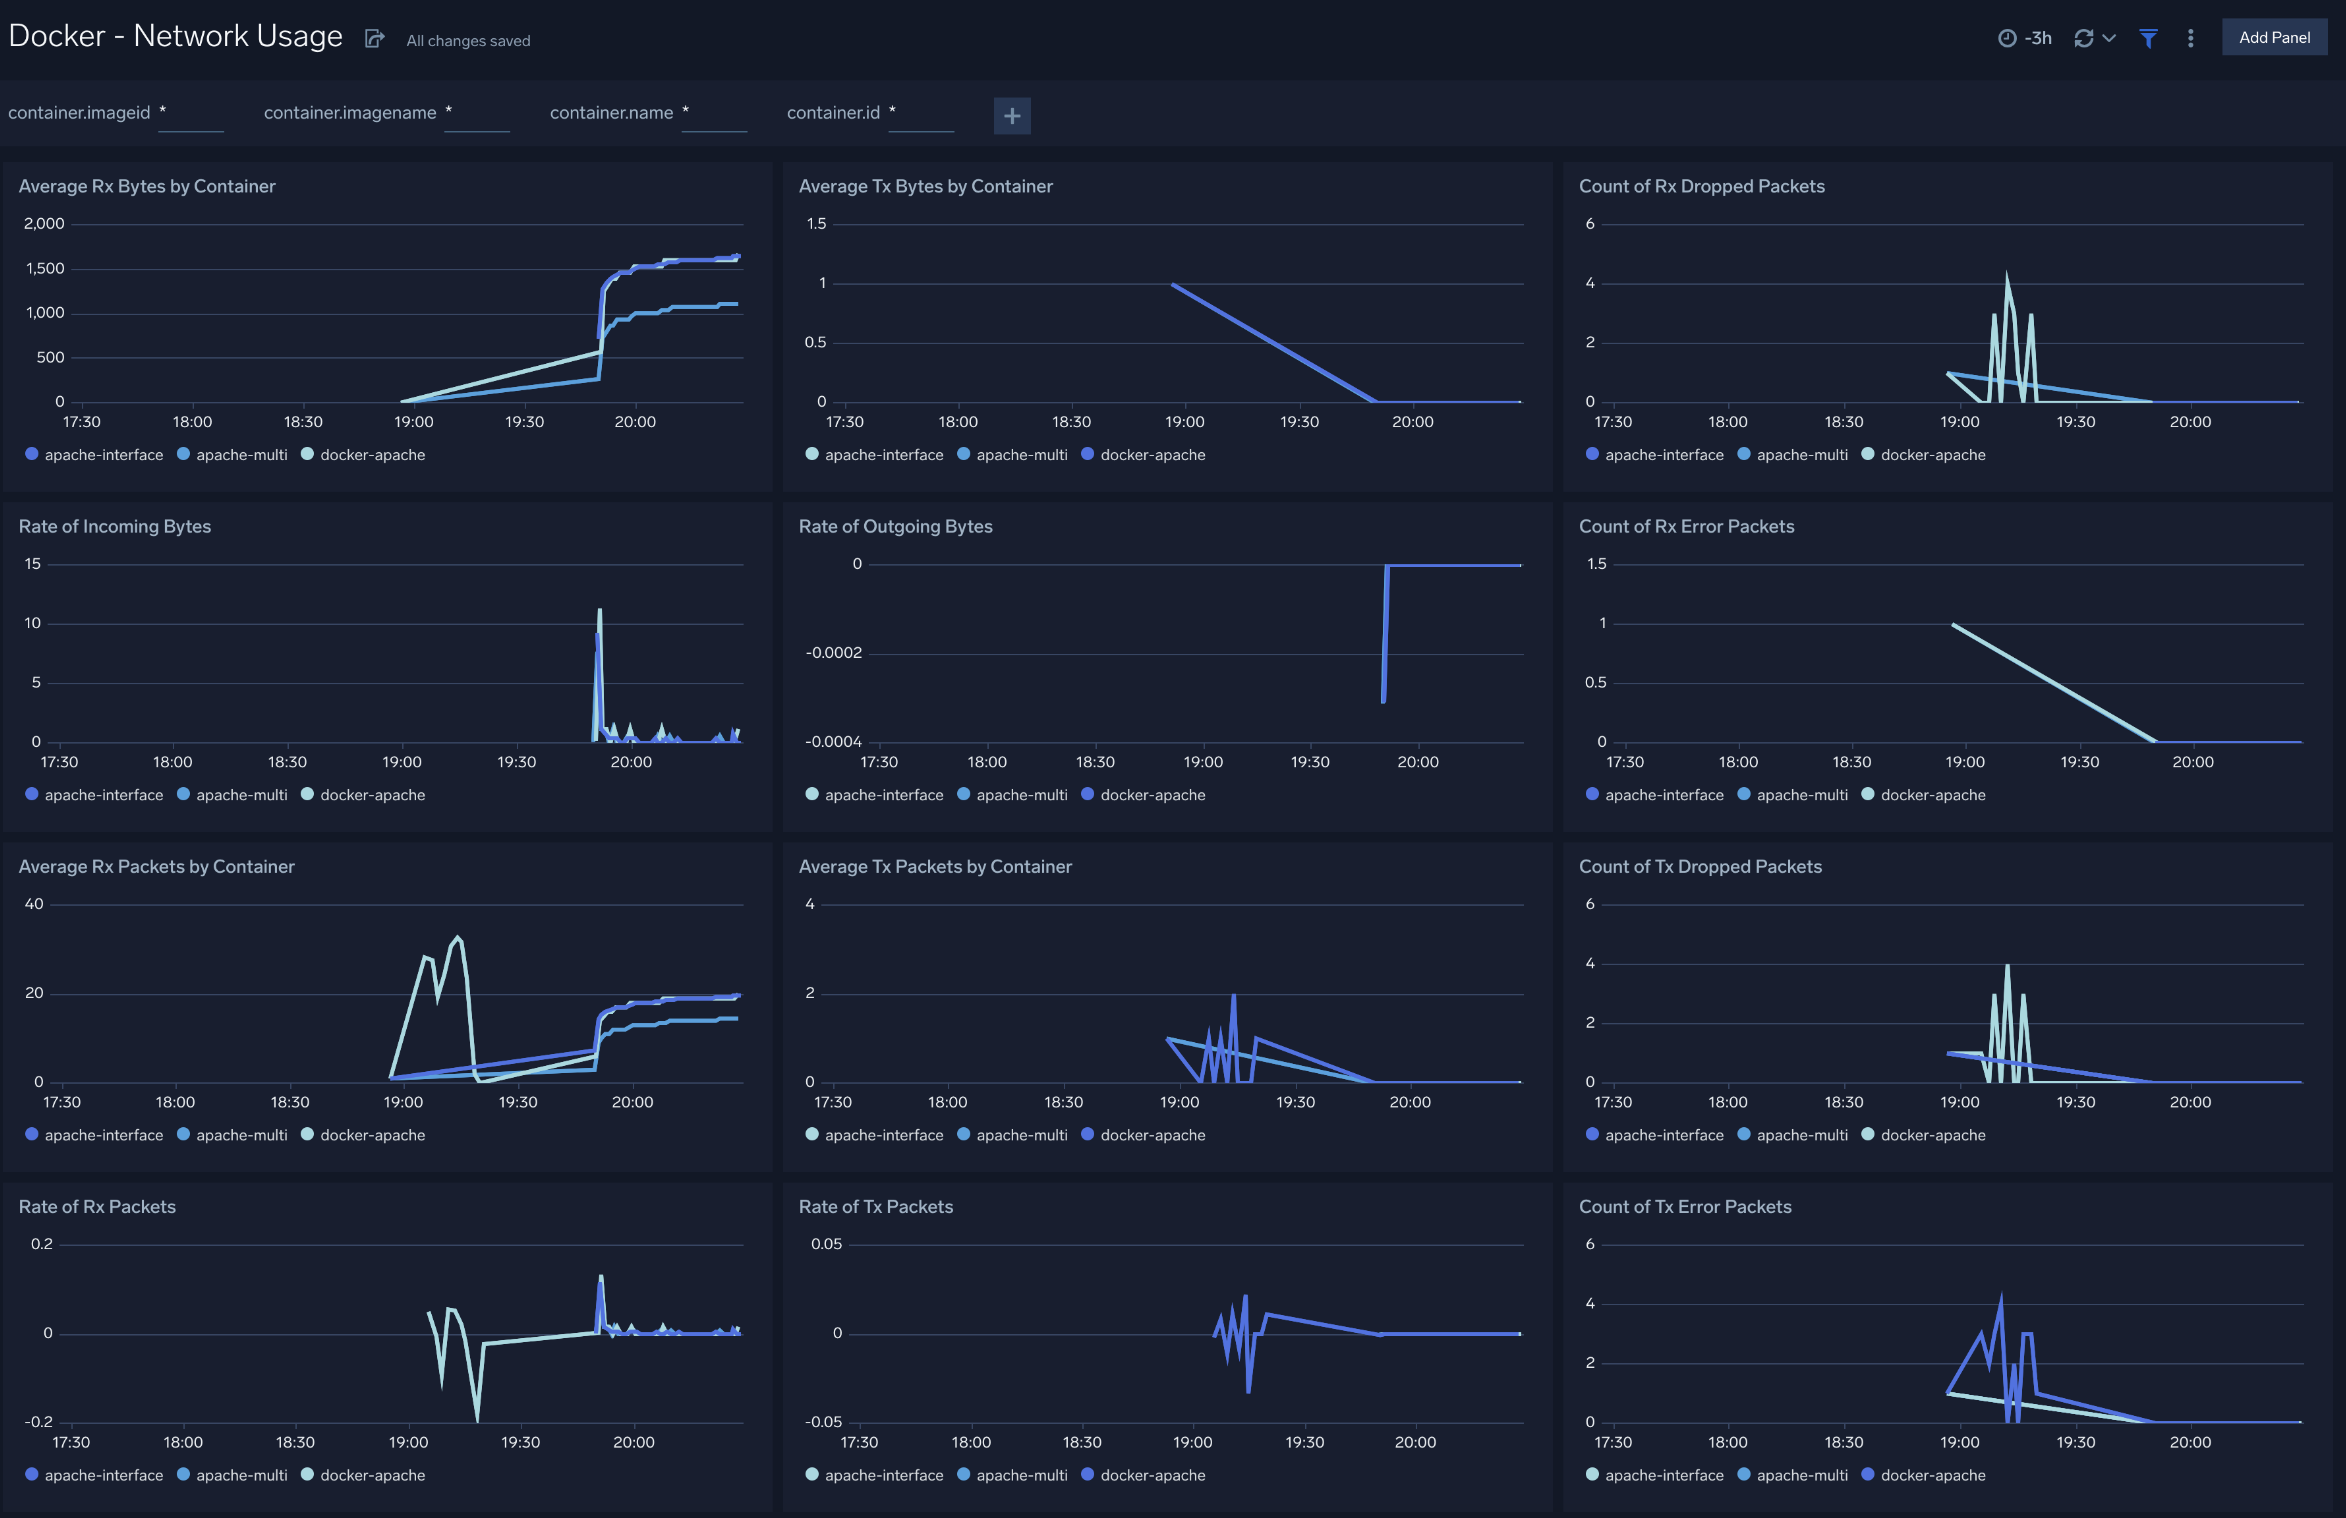Screen dimensions: 2346x1518
Task: Toggle apache-interface in Count of Rx Dropped Packets
Action: tap(1663, 454)
